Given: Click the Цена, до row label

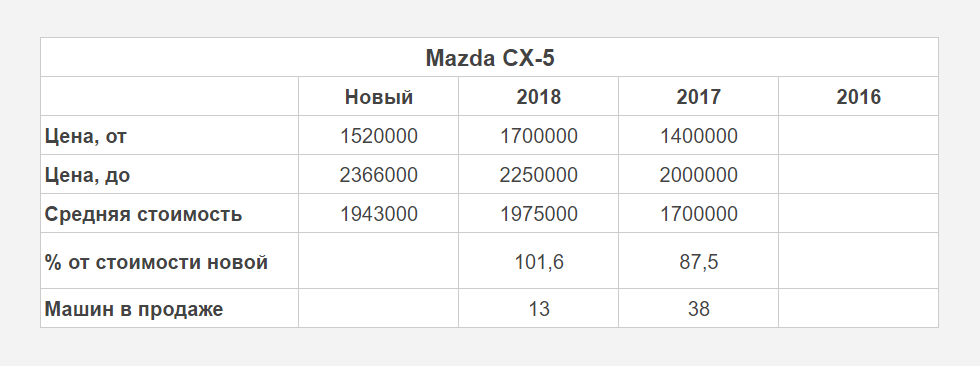Looking at the screenshot, I should (x=88, y=175).
